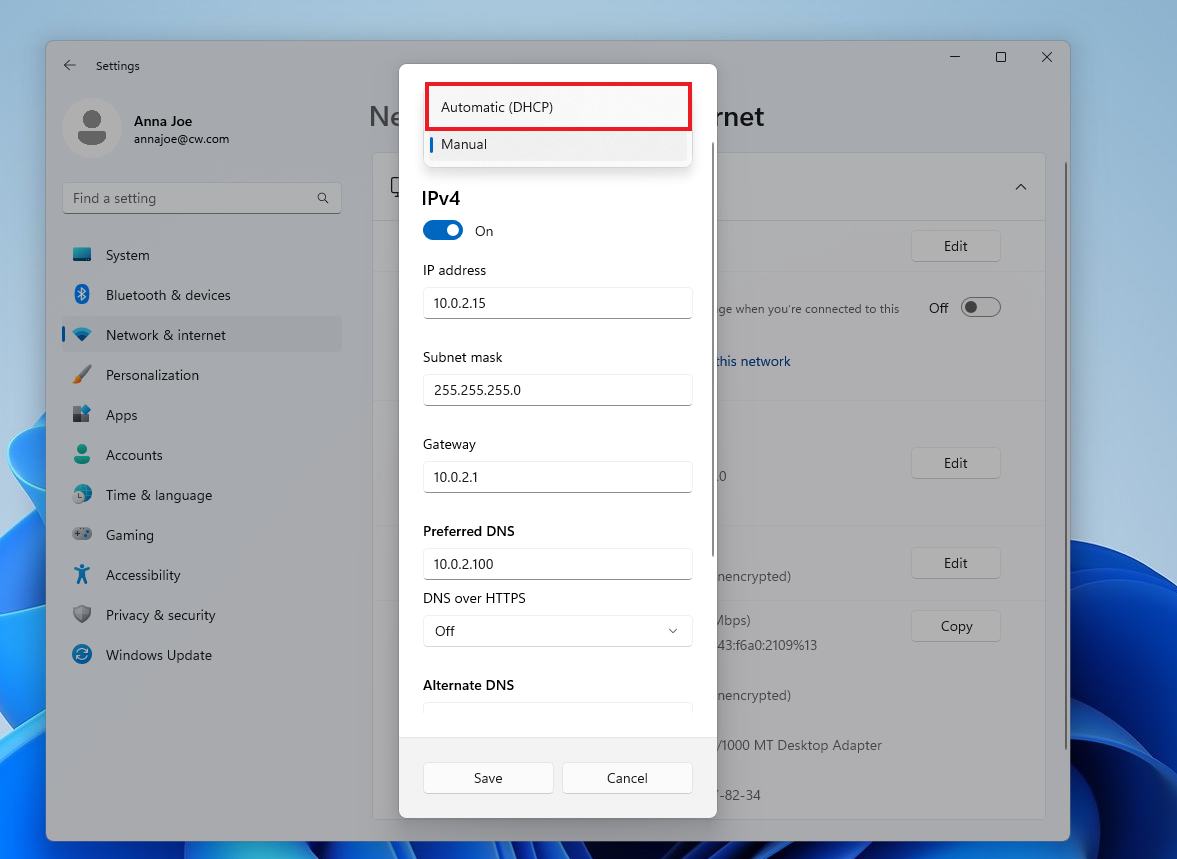Click the Cancel button
Image resolution: width=1177 pixels, height=859 pixels.
pos(627,778)
